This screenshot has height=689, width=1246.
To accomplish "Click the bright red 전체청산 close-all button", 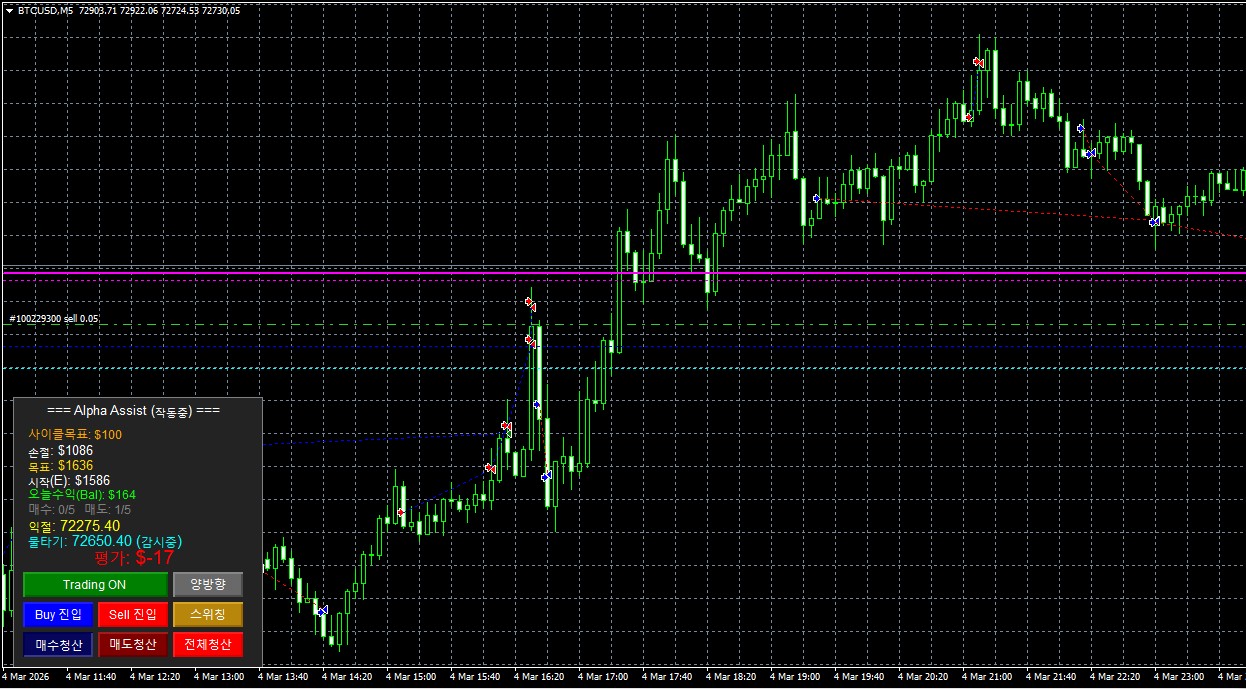I will 208,645.
